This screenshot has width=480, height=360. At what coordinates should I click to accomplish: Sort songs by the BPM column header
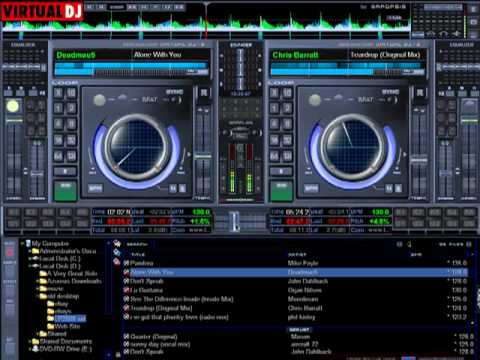coord(416,255)
